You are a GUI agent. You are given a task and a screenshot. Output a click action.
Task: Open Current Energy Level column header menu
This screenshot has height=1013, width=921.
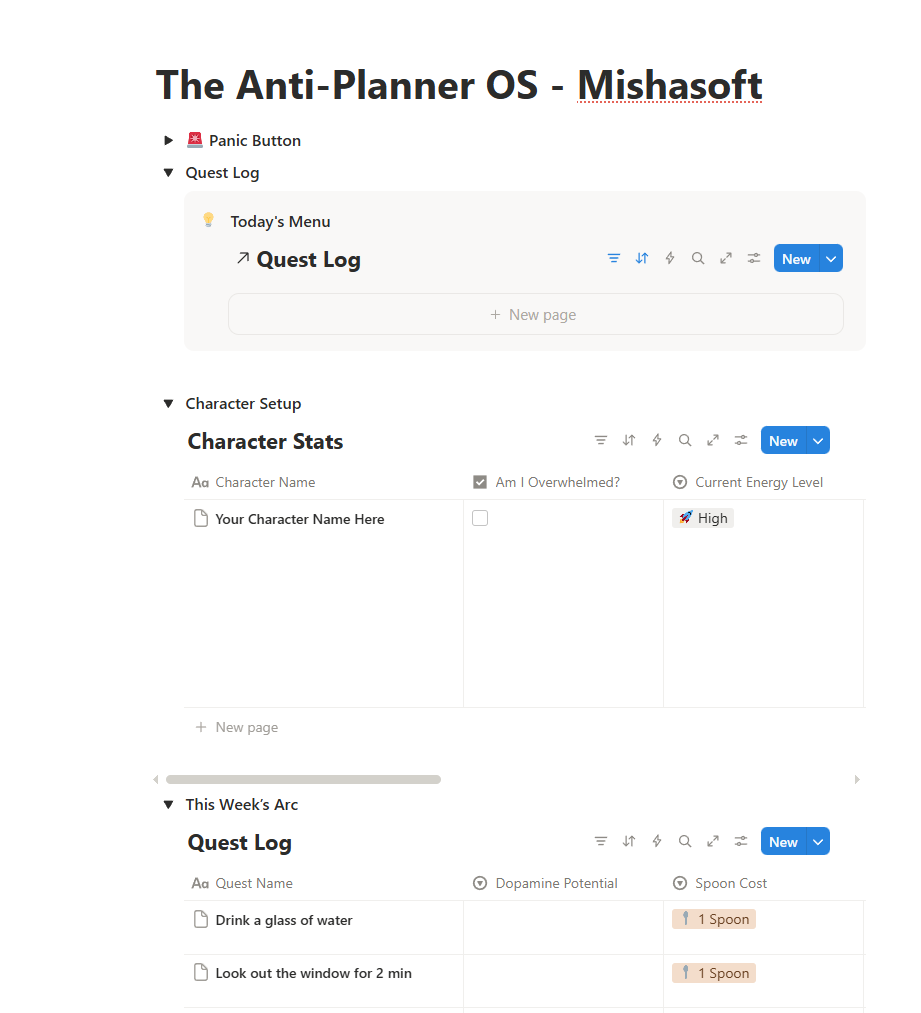point(748,483)
